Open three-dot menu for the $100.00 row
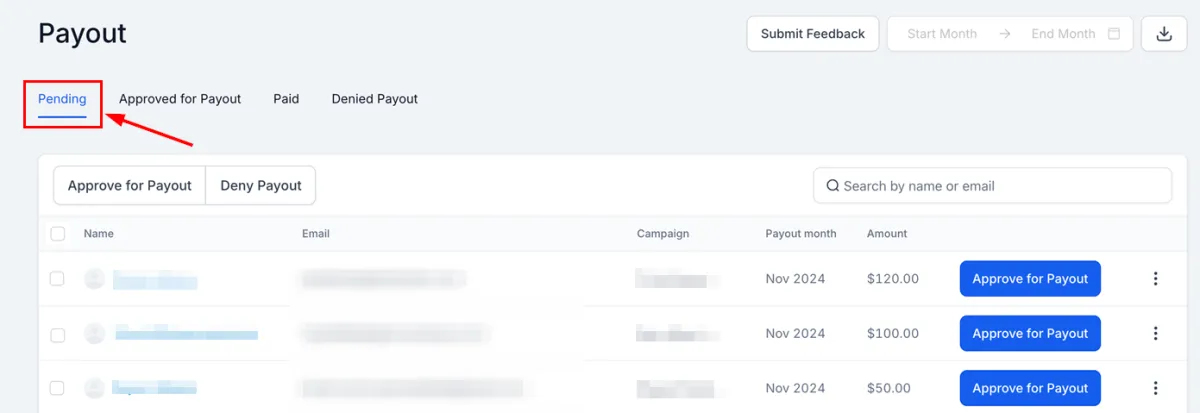Screen dimensions: 1200x413 click(1155, 333)
